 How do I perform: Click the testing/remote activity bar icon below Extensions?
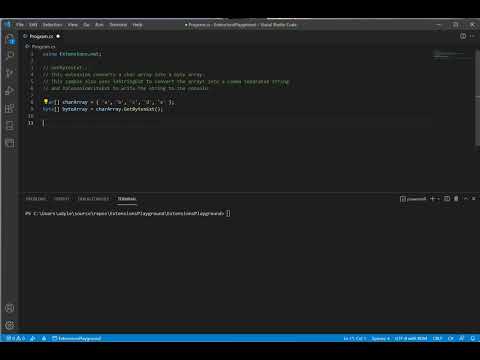[x=10, y=125]
